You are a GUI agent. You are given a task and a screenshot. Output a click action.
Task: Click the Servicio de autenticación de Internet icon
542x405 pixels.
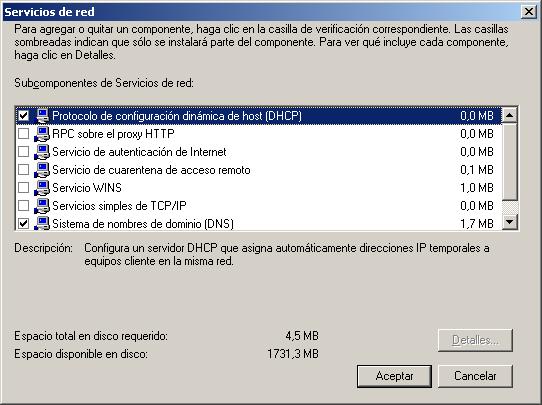click(42, 152)
